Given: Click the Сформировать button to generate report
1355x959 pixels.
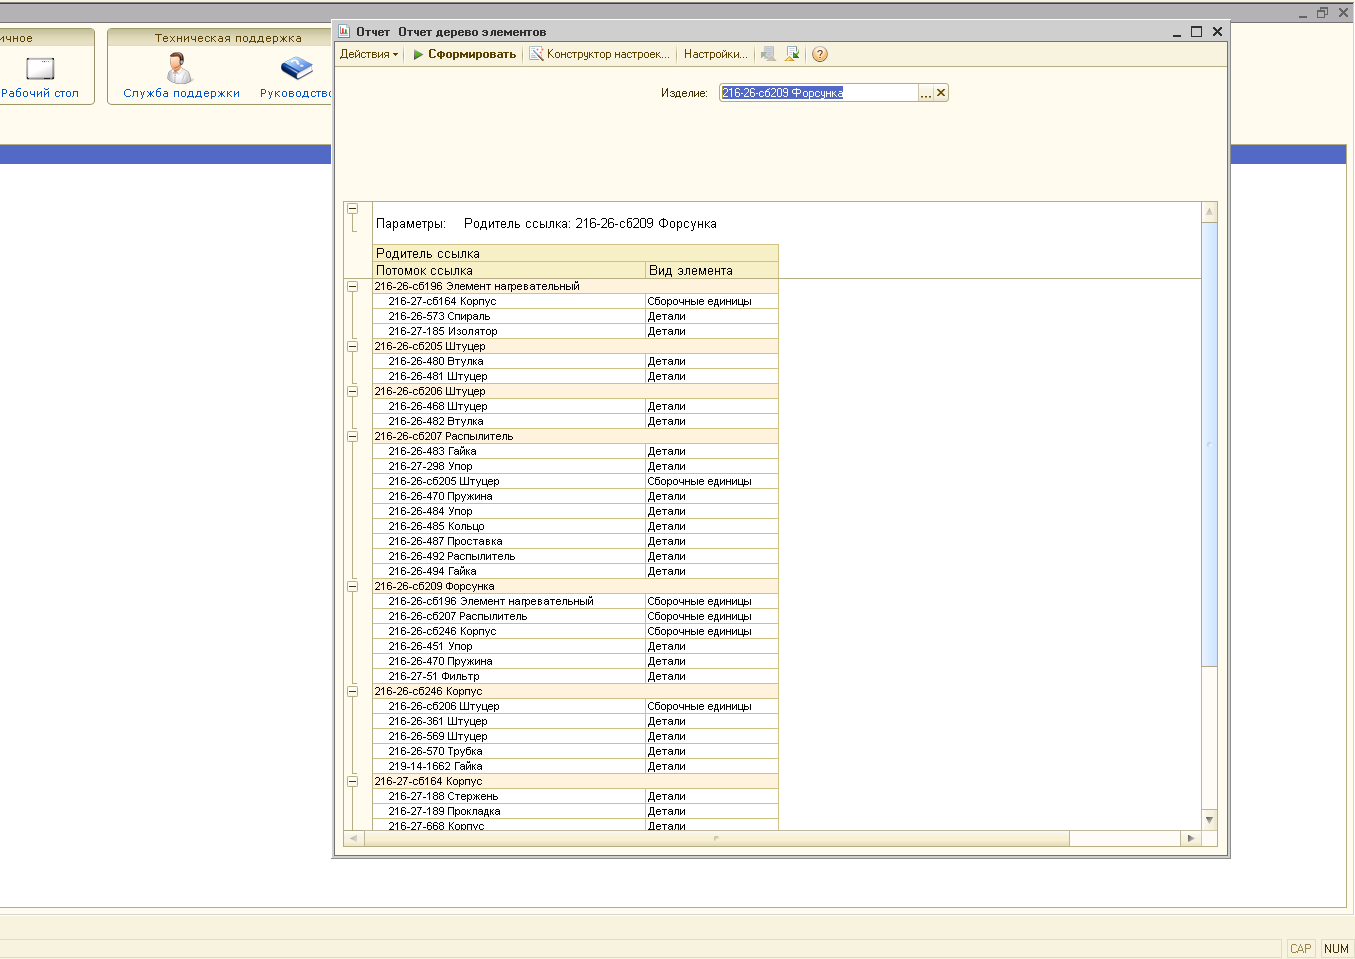Looking at the screenshot, I should click(x=465, y=54).
